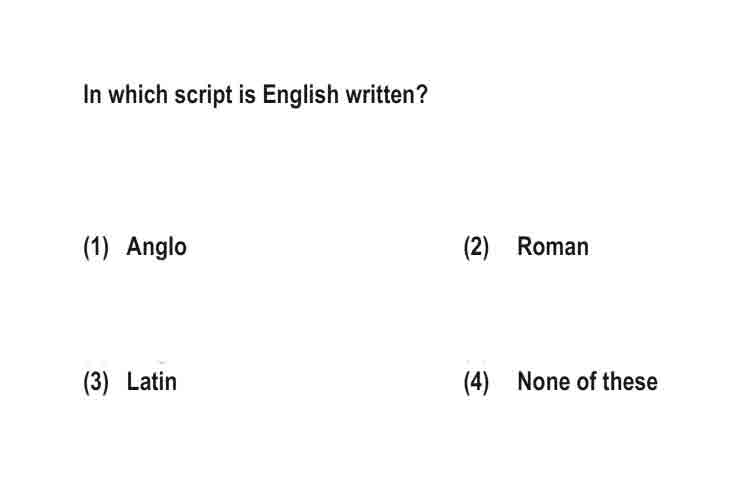Click the word written in the question
Viewport: 750px width, 500px height.
tap(380, 94)
